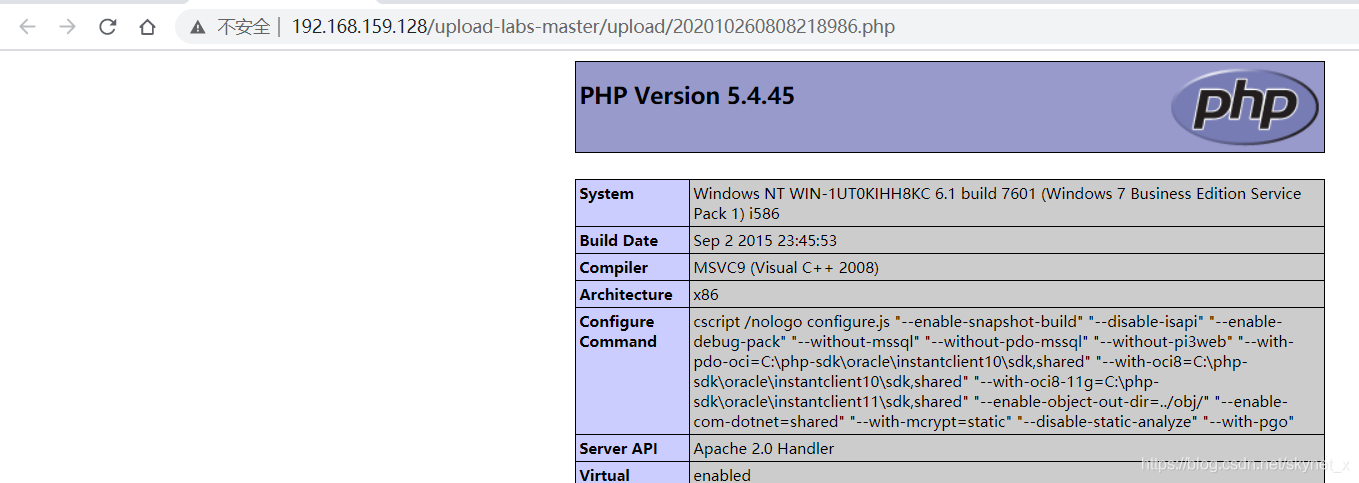Select the Architecture row label
The height and width of the screenshot is (483, 1359).
[626, 295]
